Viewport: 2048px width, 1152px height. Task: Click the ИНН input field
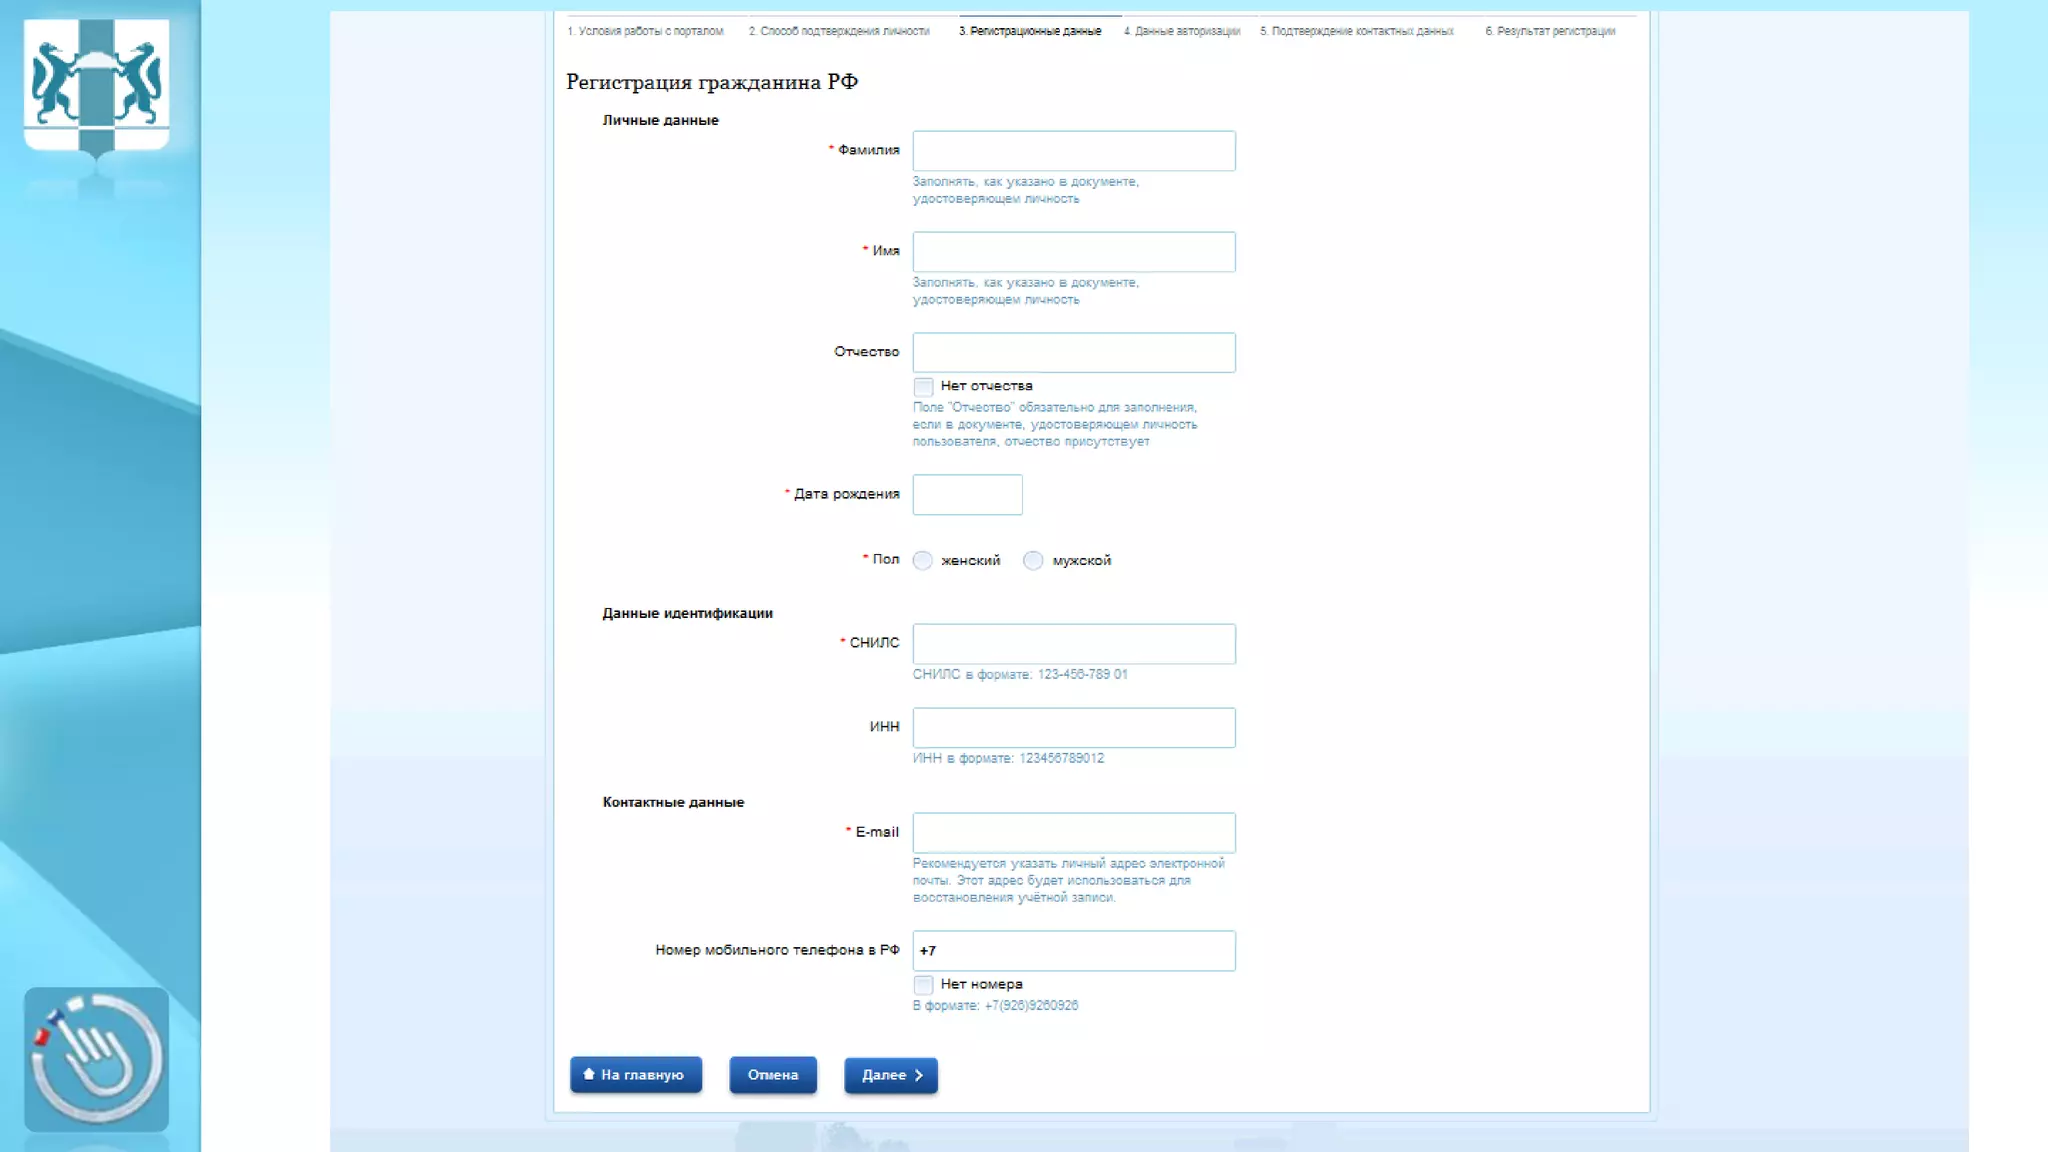[1073, 728]
